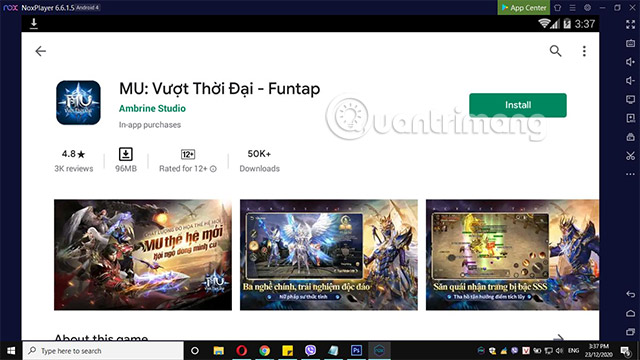
Task: Open the taskbar clock and date
Action: click(599, 351)
